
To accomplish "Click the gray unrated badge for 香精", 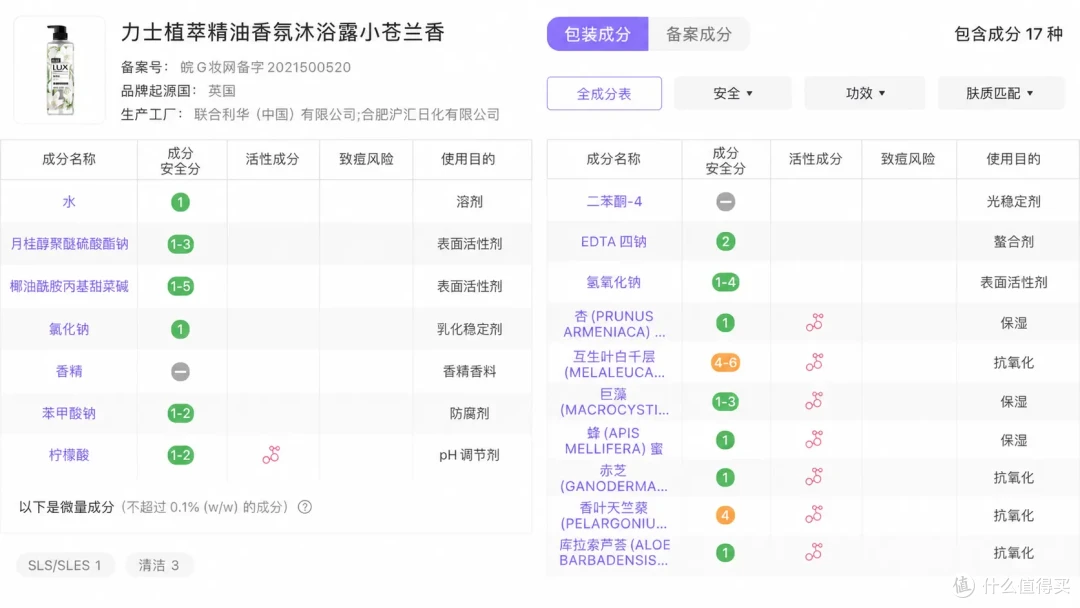I will pos(180,372).
